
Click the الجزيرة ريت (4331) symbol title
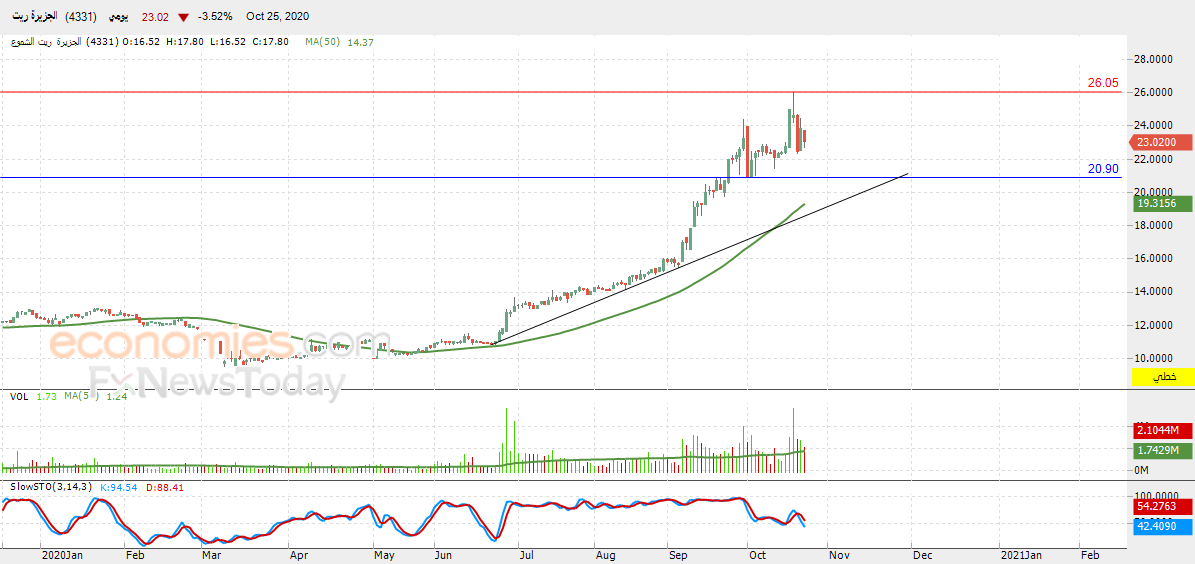coord(49,17)
